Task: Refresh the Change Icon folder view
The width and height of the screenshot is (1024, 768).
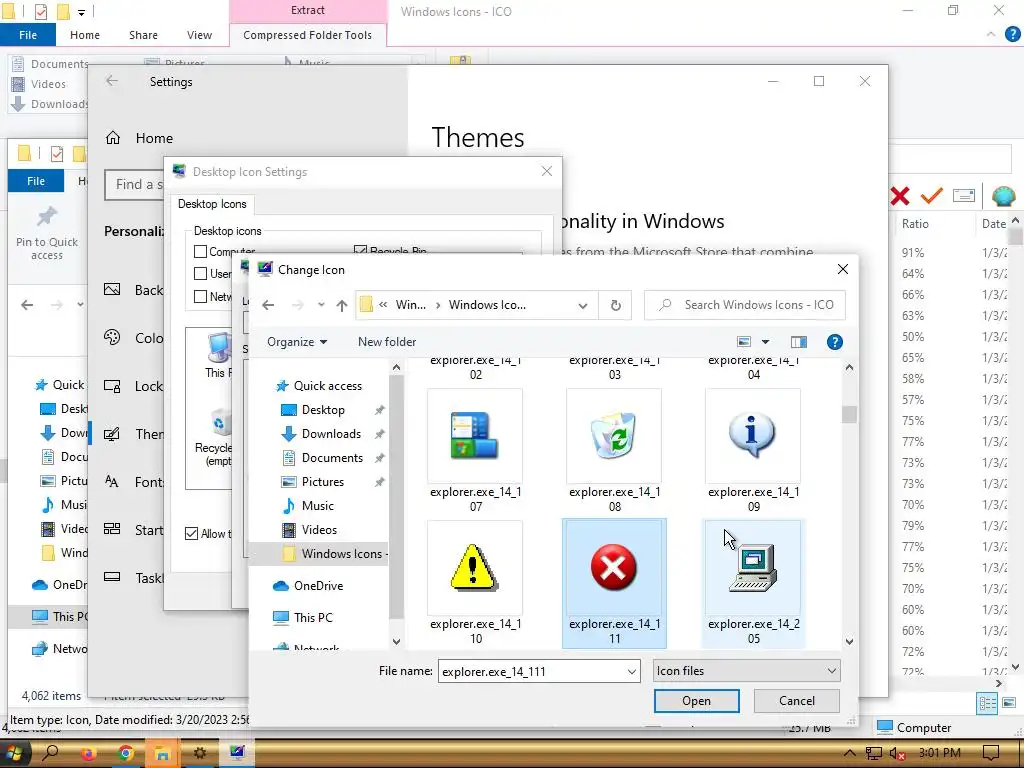Action: [615, 305]
